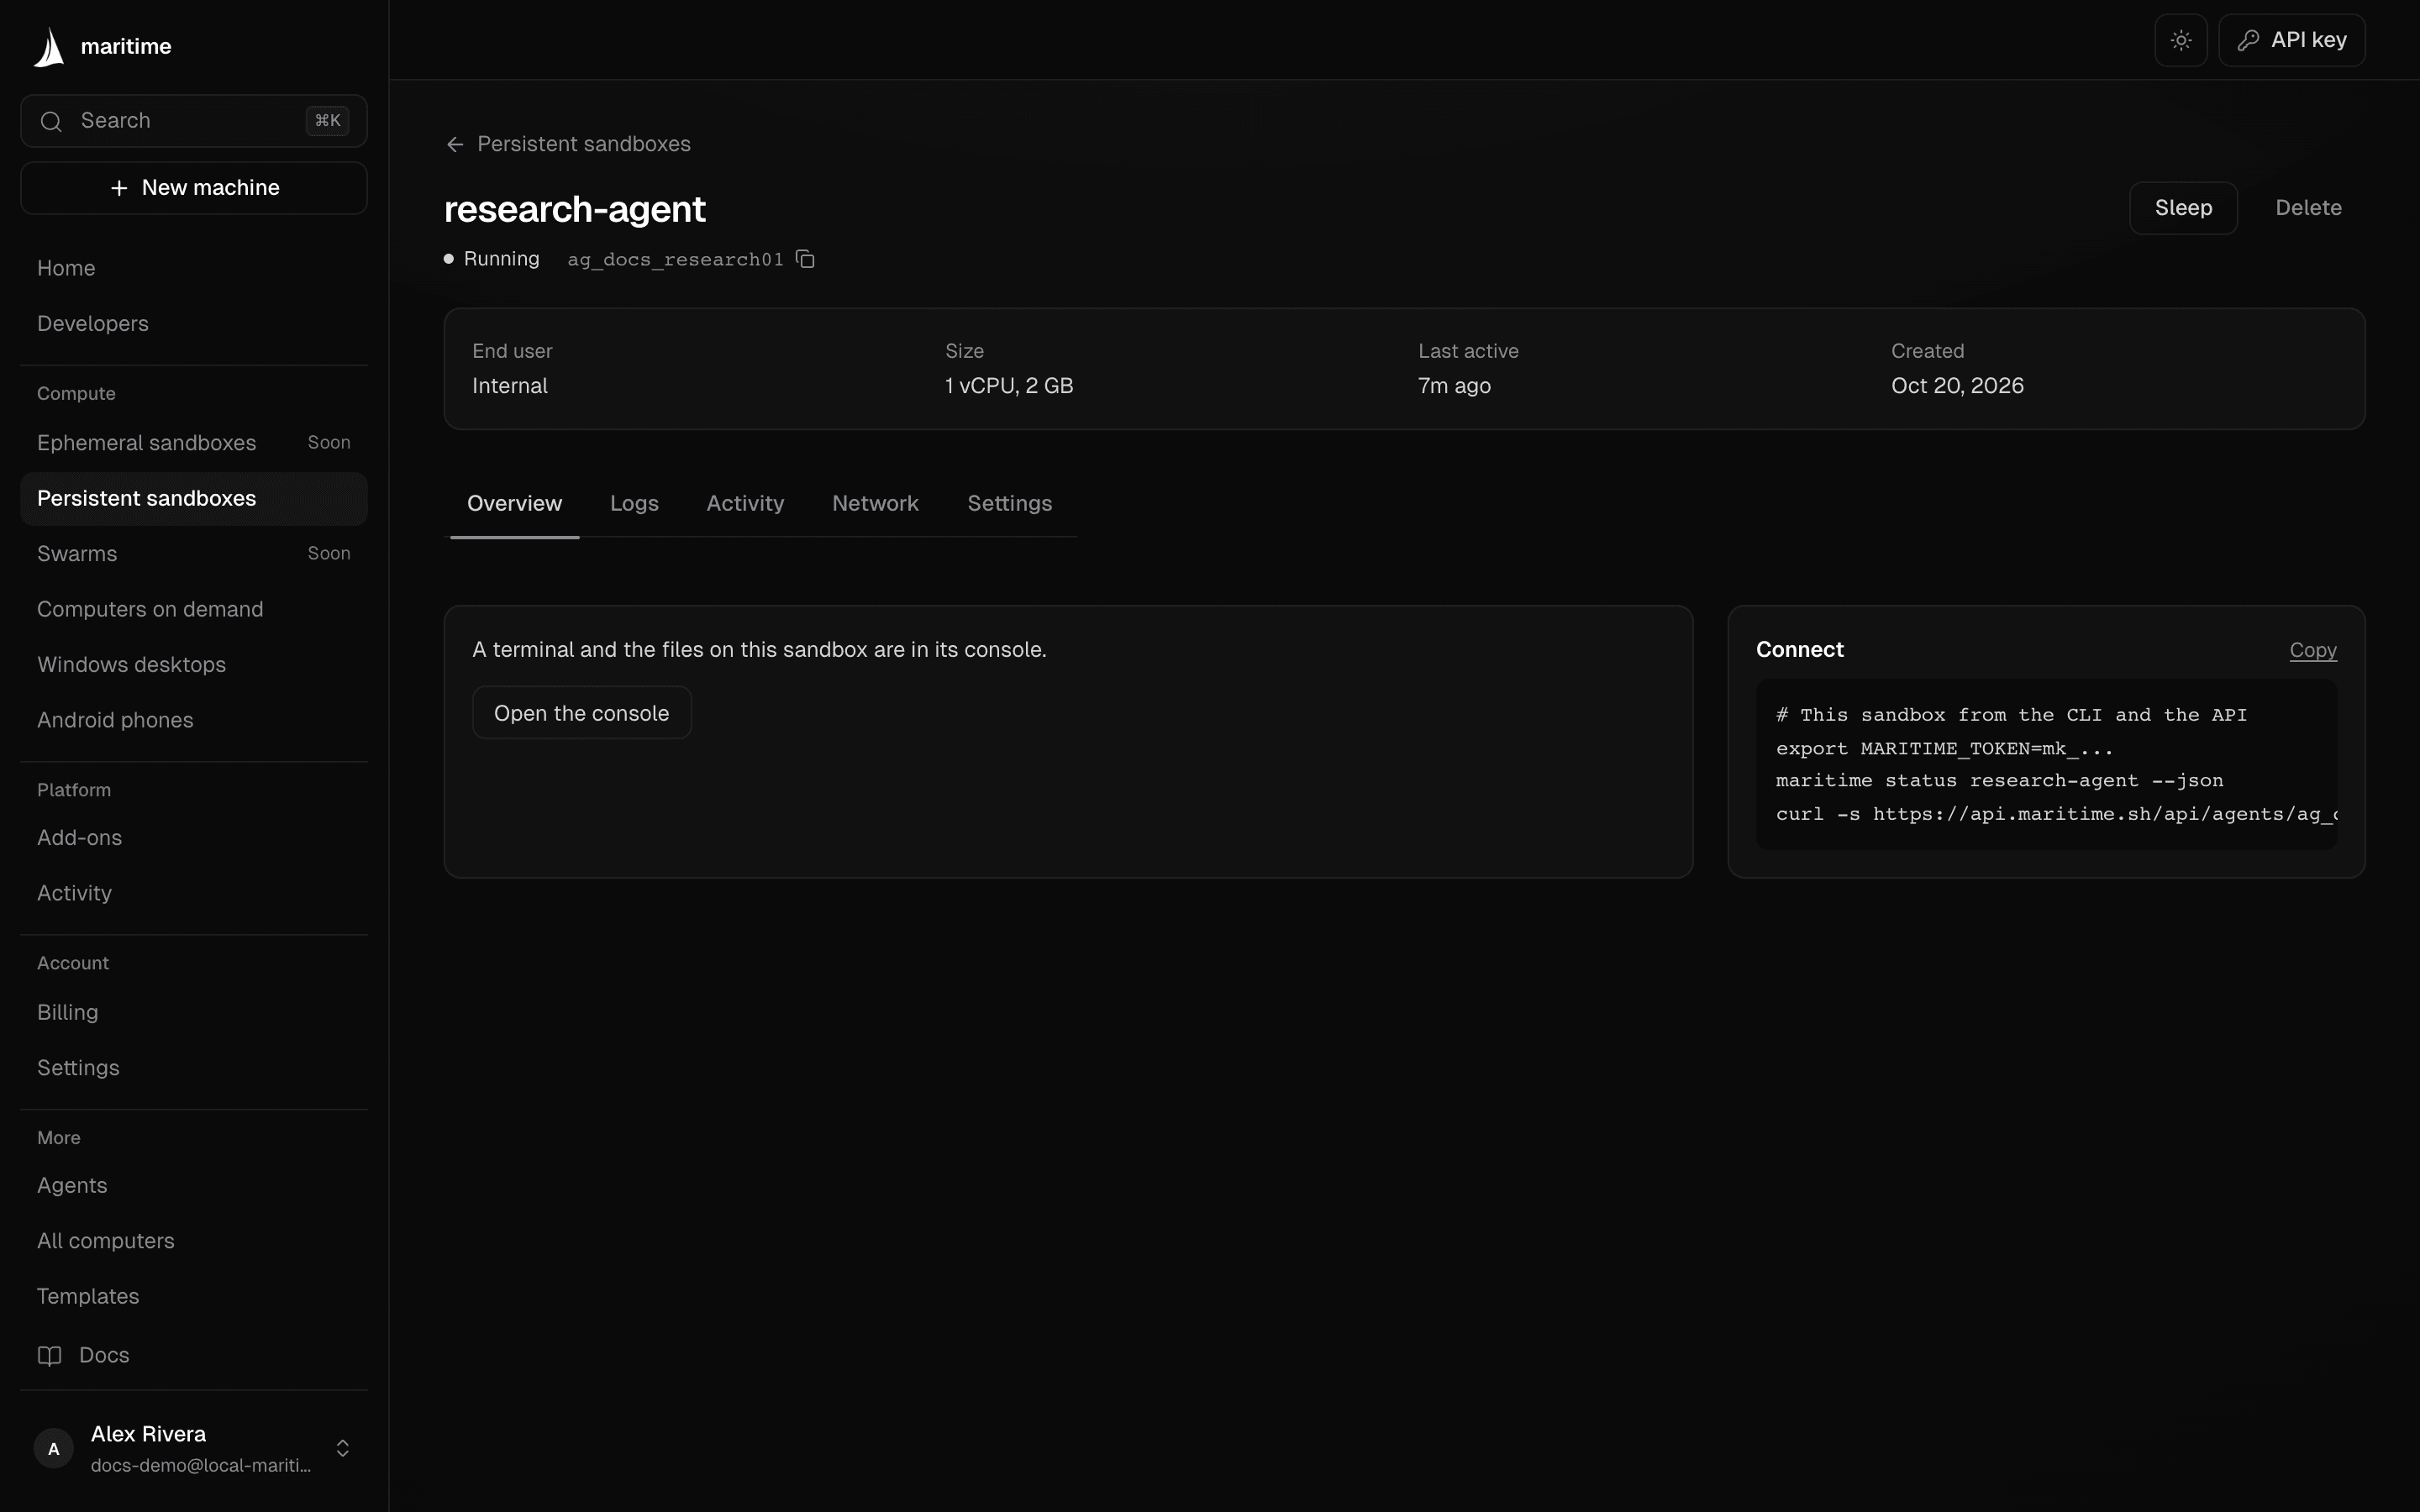This screenshot has height=1512, width=2420.
Task: Open Windows desktops
Action: point(194,665)
